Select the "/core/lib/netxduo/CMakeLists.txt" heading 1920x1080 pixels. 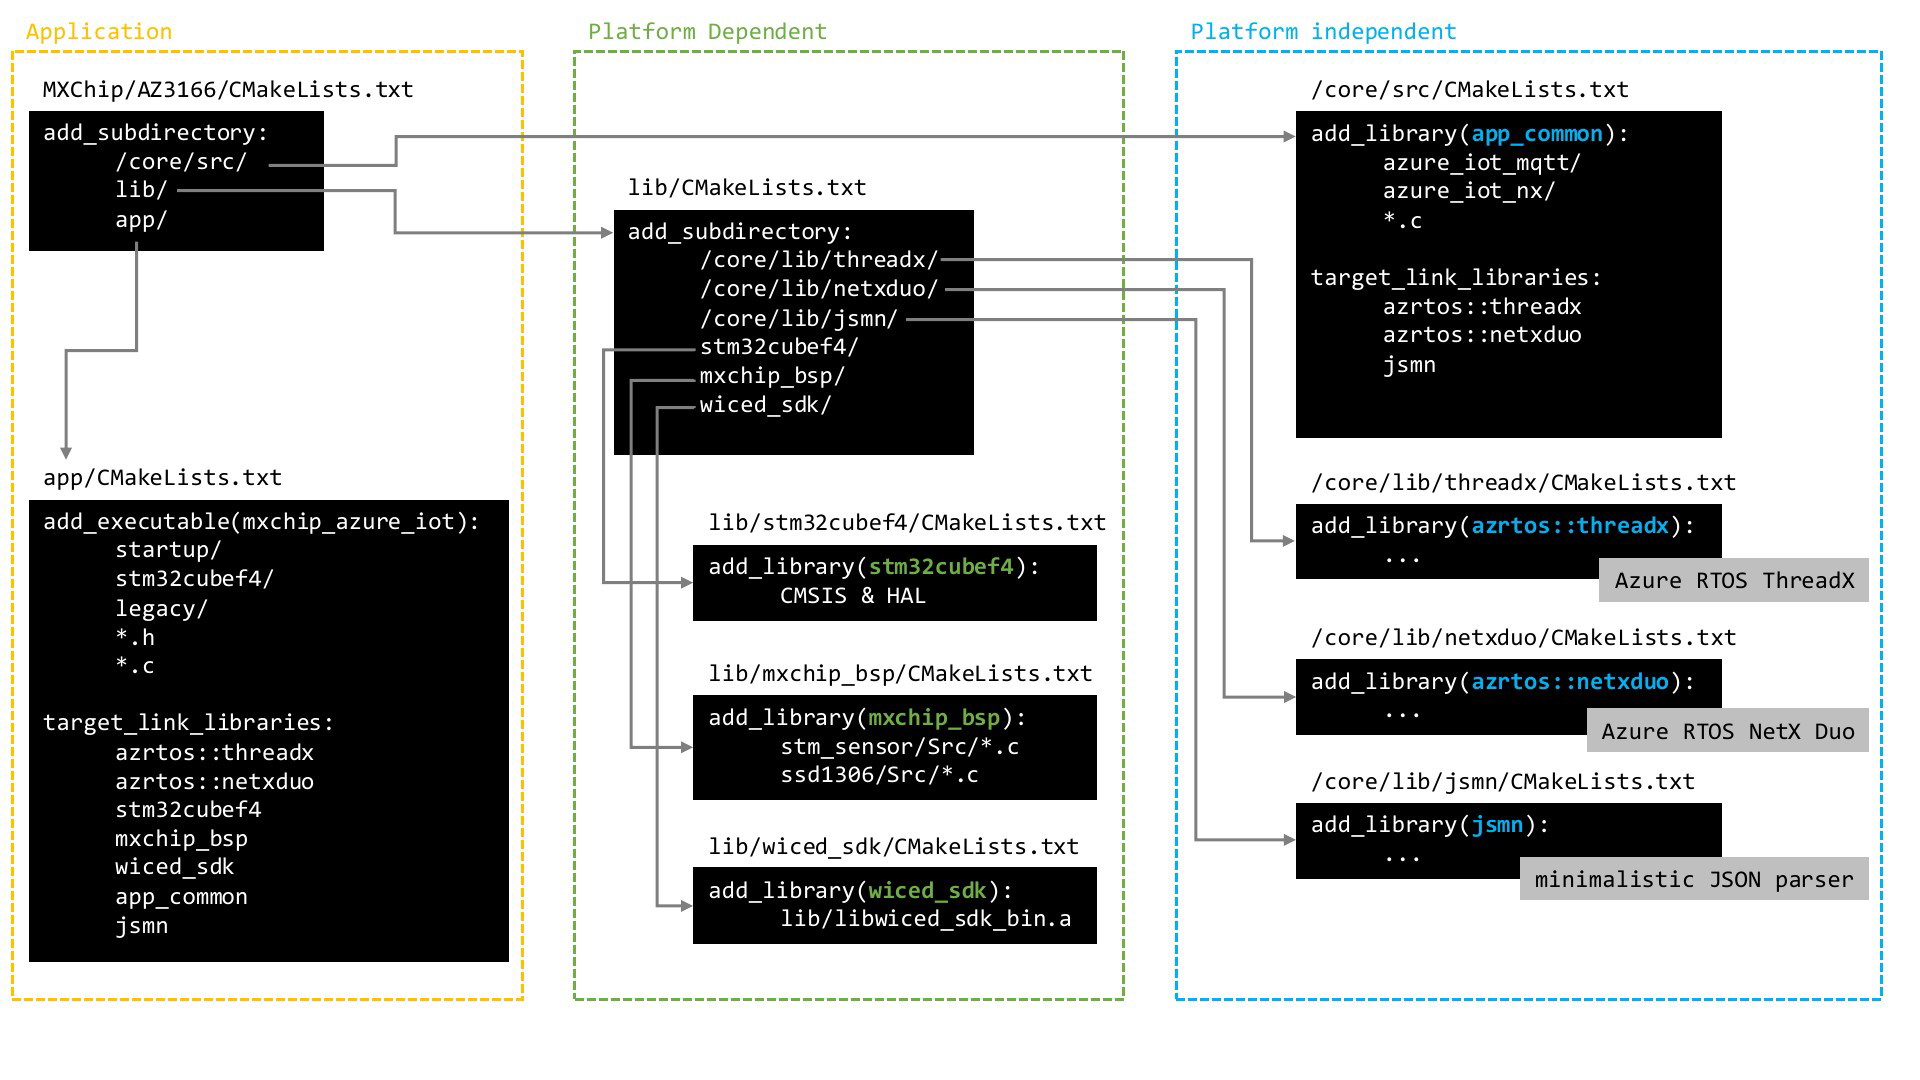[x=1523, y=638]
